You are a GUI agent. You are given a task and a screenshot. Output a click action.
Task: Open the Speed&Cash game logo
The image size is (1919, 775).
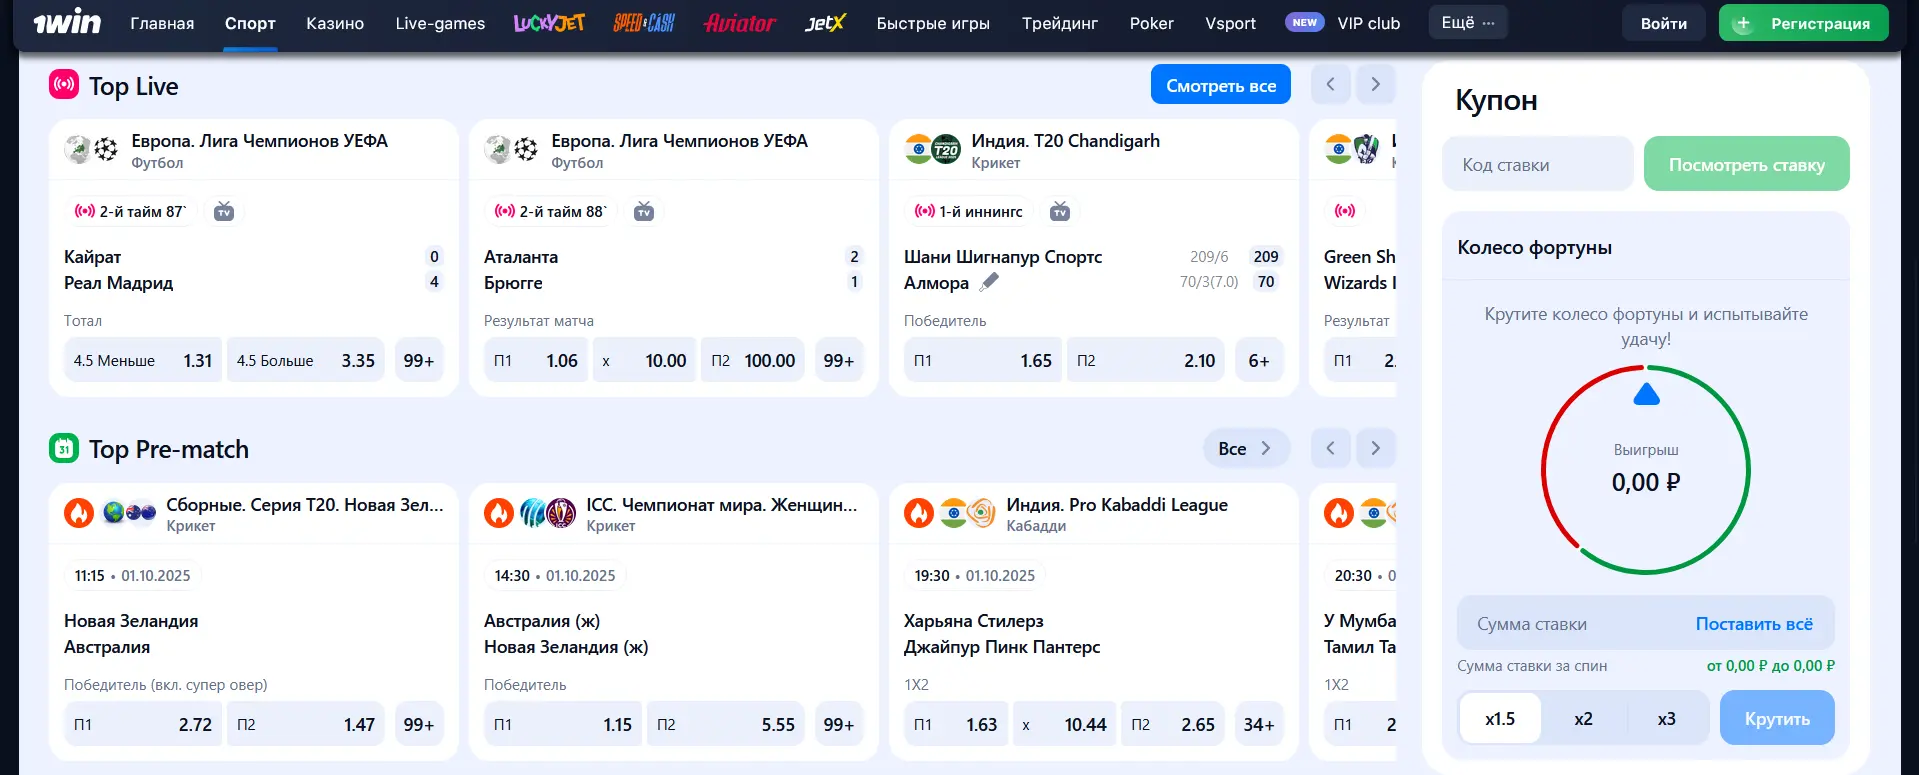(644, 23)
